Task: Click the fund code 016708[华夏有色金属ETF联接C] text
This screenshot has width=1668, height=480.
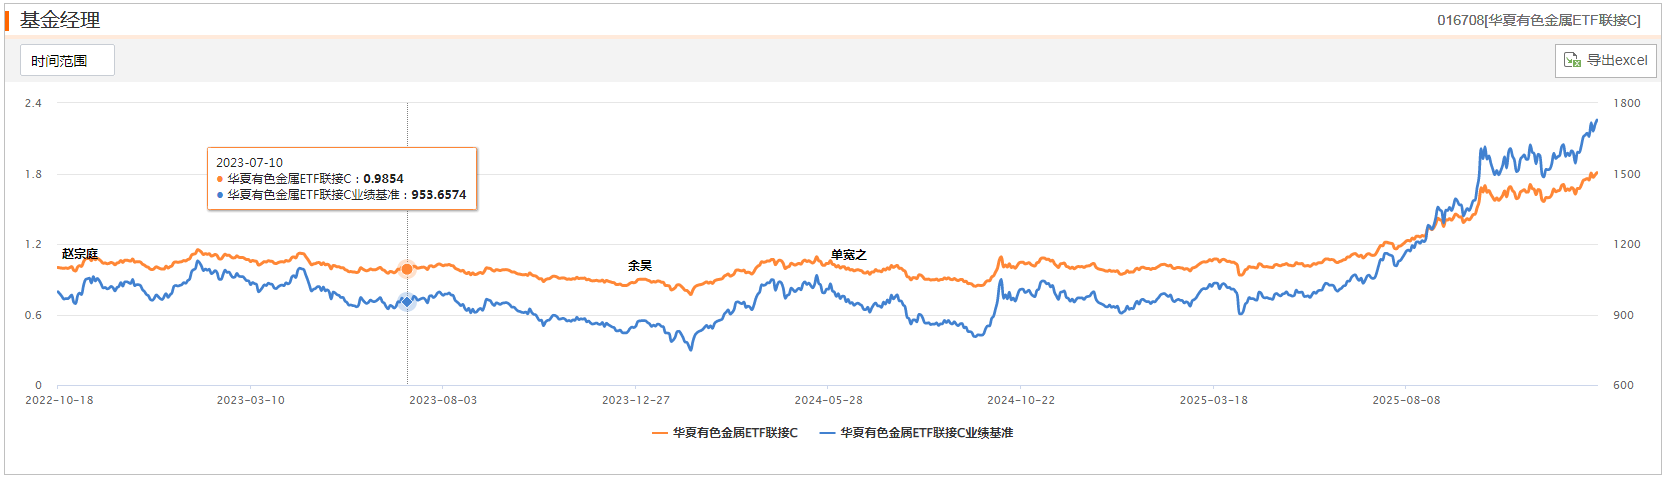Action: 1539,20
